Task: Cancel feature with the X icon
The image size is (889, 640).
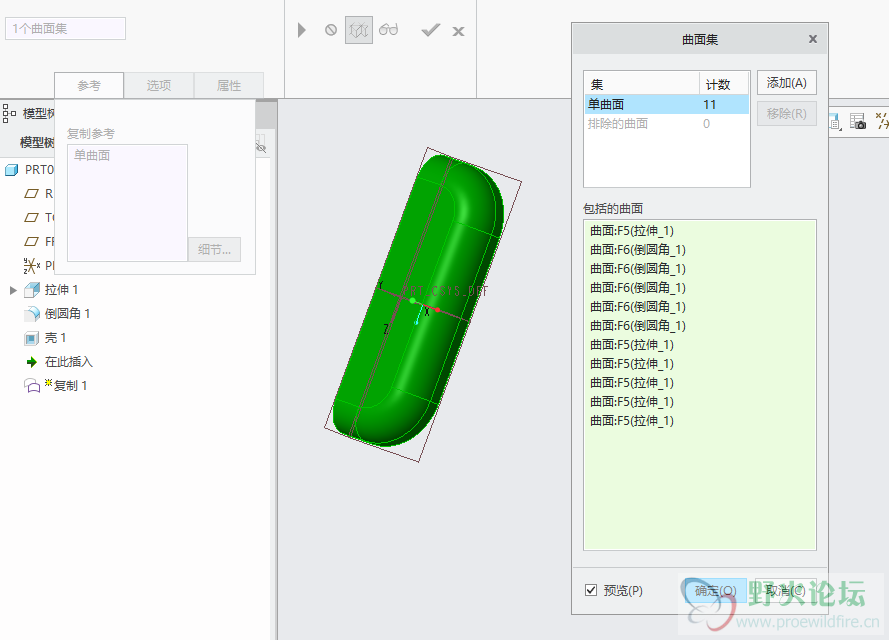Action: [x=458, y=32]
